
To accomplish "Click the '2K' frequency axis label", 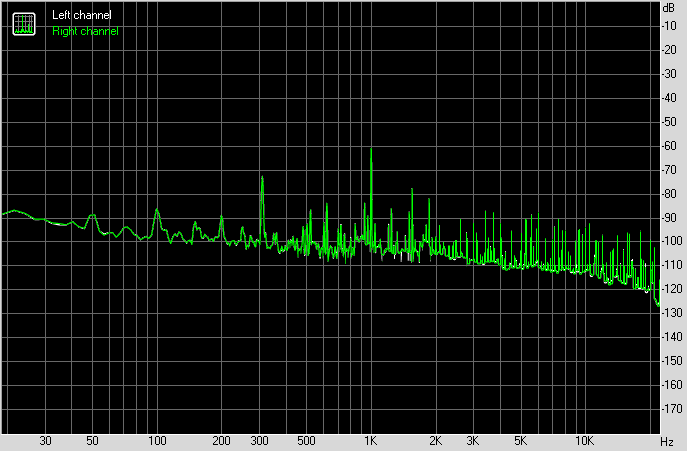I will 435,441.
